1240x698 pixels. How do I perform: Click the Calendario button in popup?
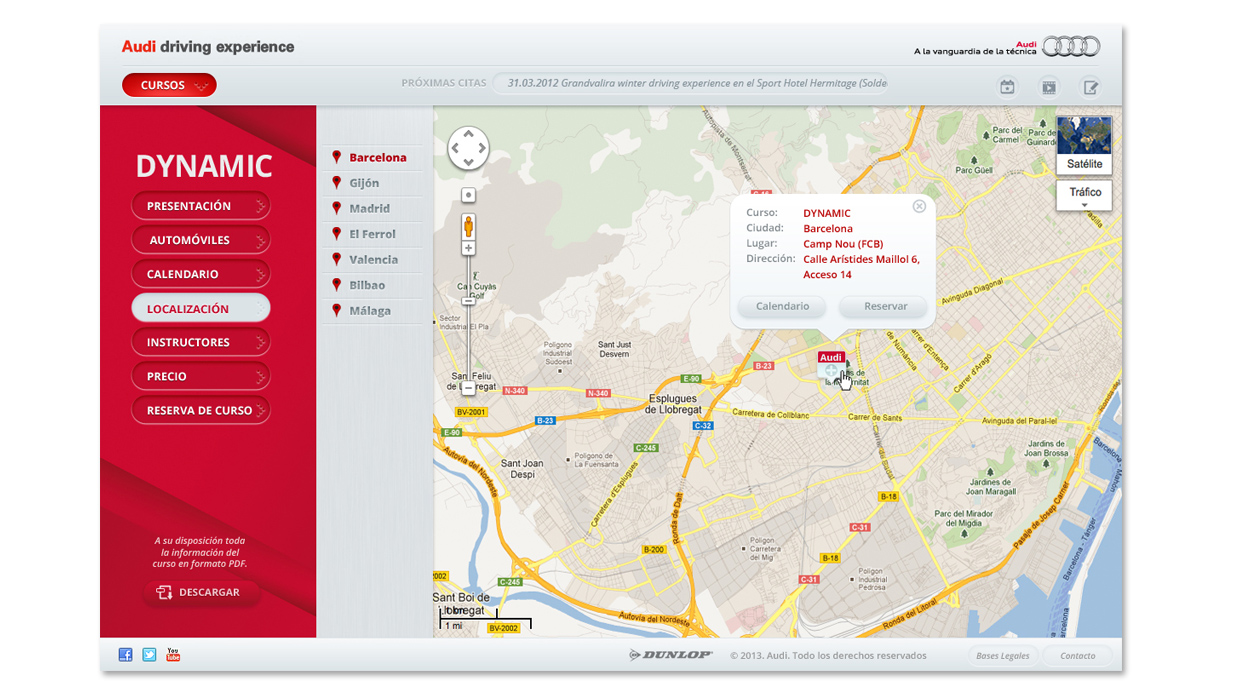click(x=782, y=306)
